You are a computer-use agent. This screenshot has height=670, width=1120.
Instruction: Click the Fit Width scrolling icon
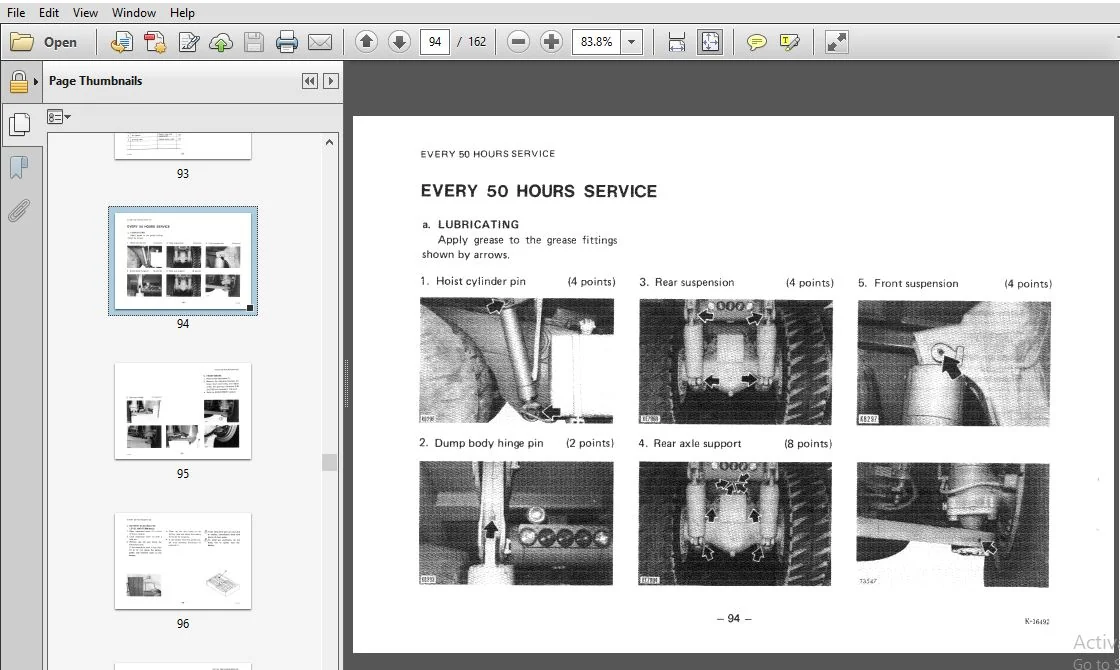click(676, 42)
